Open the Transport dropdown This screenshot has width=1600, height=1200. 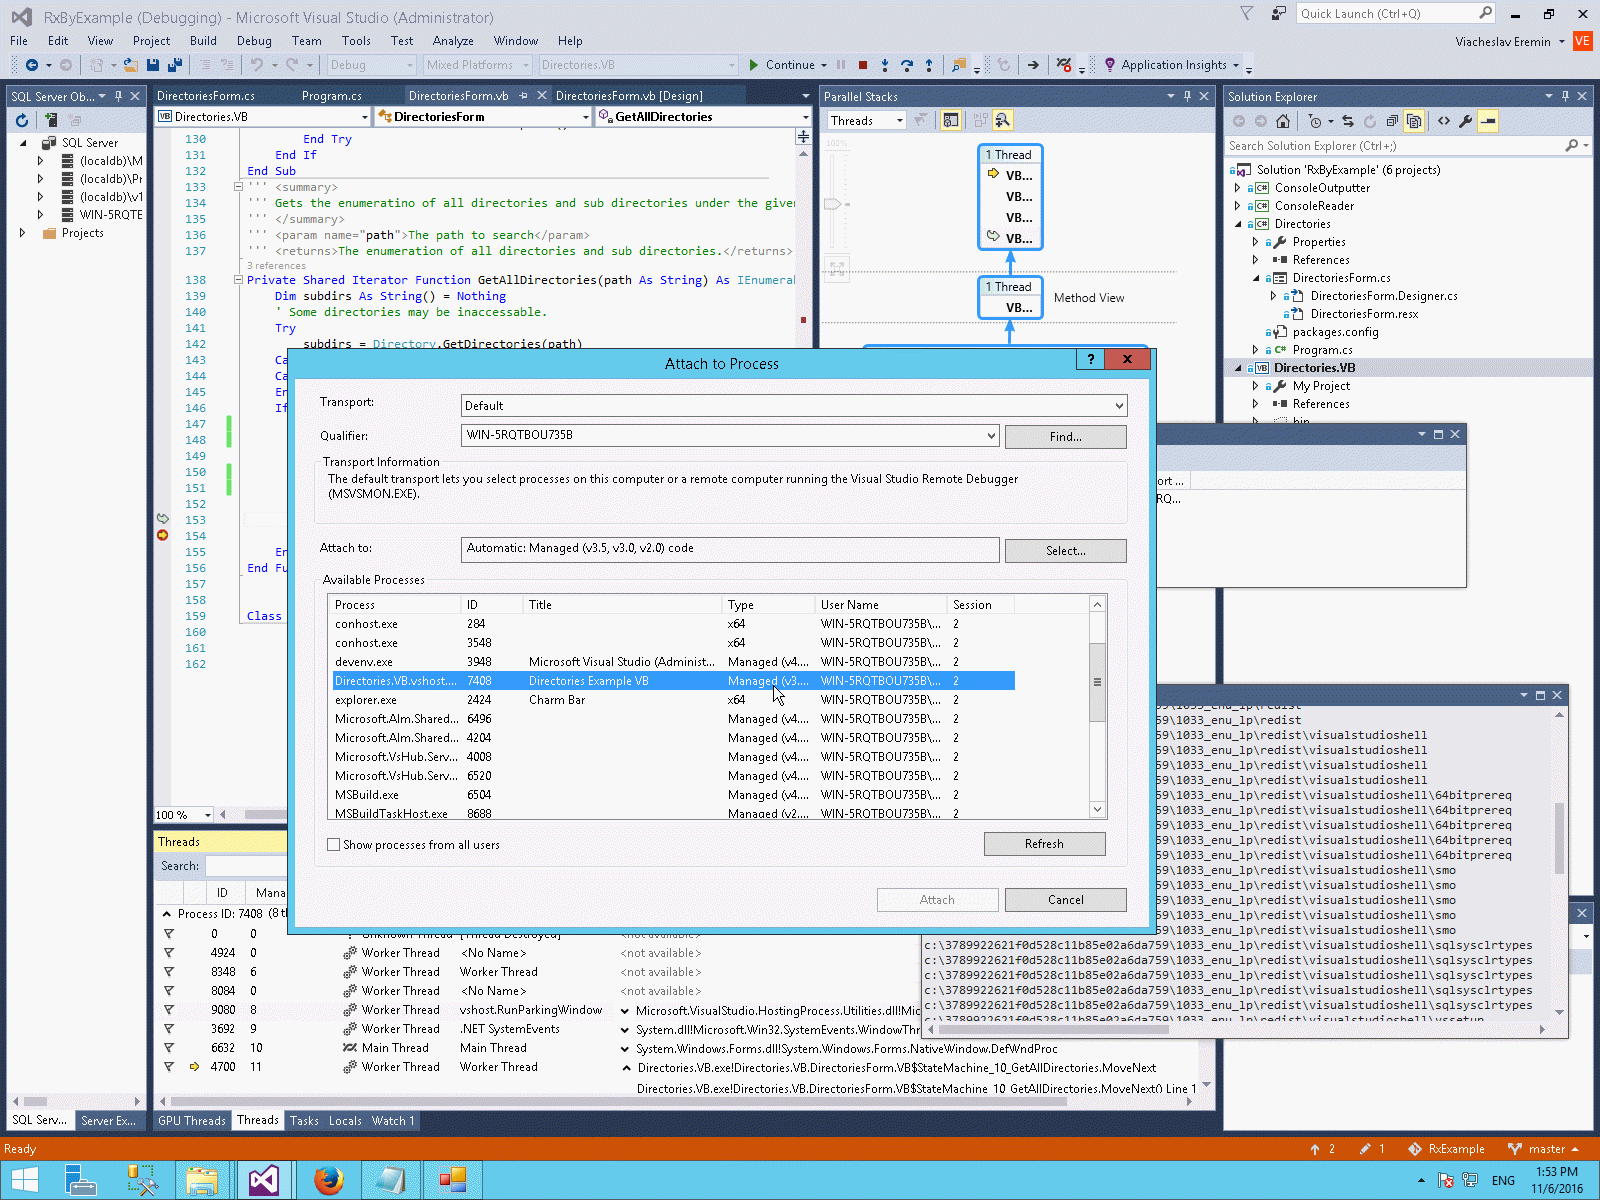pyautogui.click(x=794, y=406)
